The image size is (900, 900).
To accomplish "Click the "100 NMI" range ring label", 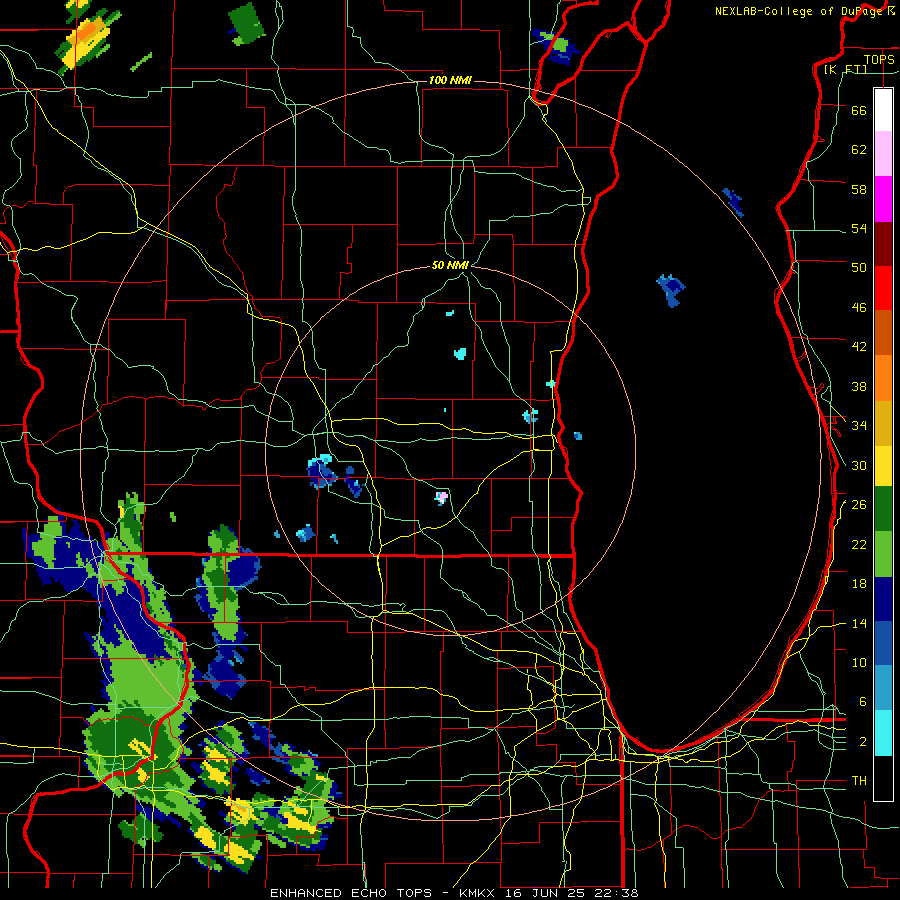I will [x=450, y=80].
